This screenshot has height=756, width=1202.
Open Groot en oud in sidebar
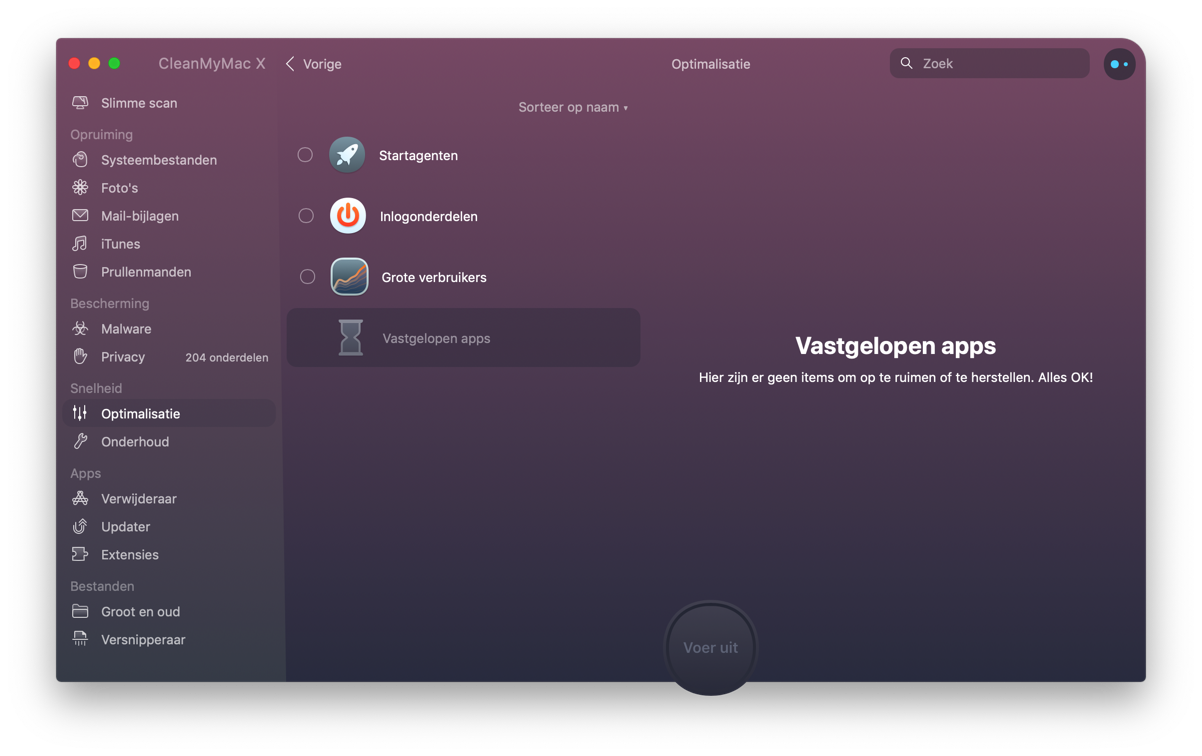tap(140, 612)
